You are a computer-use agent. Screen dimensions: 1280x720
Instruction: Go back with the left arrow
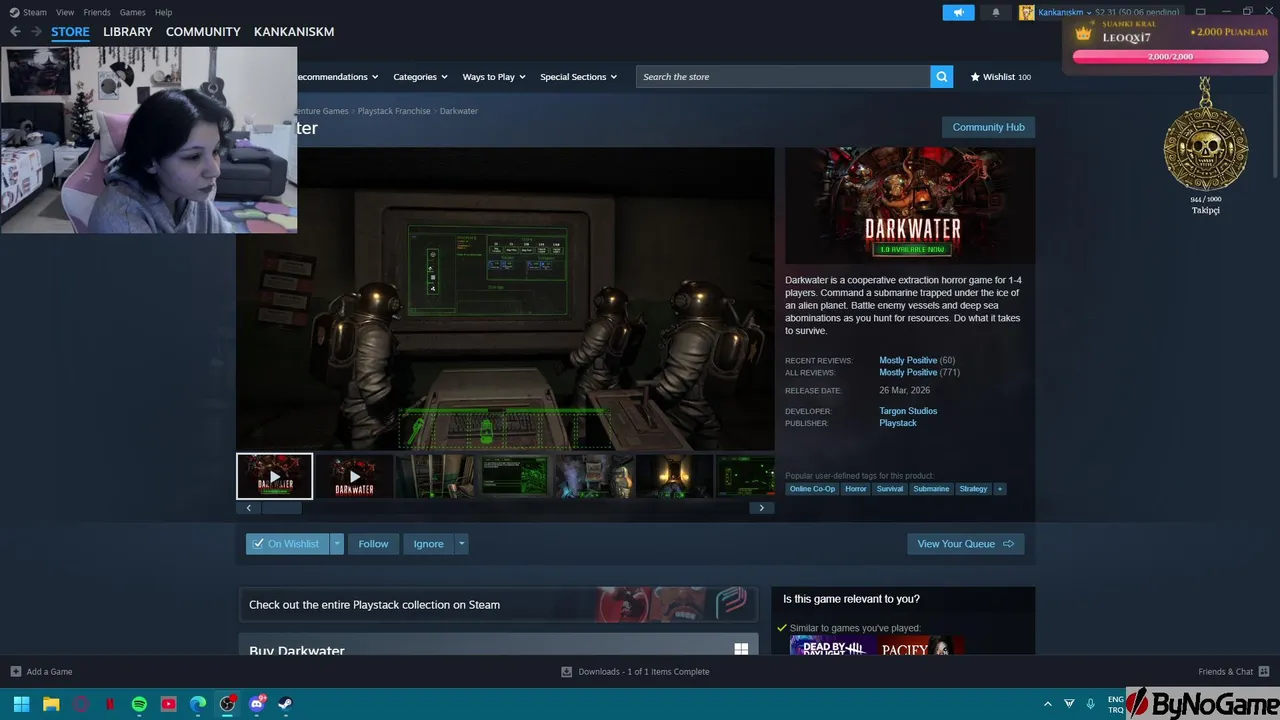click(15, 32)
